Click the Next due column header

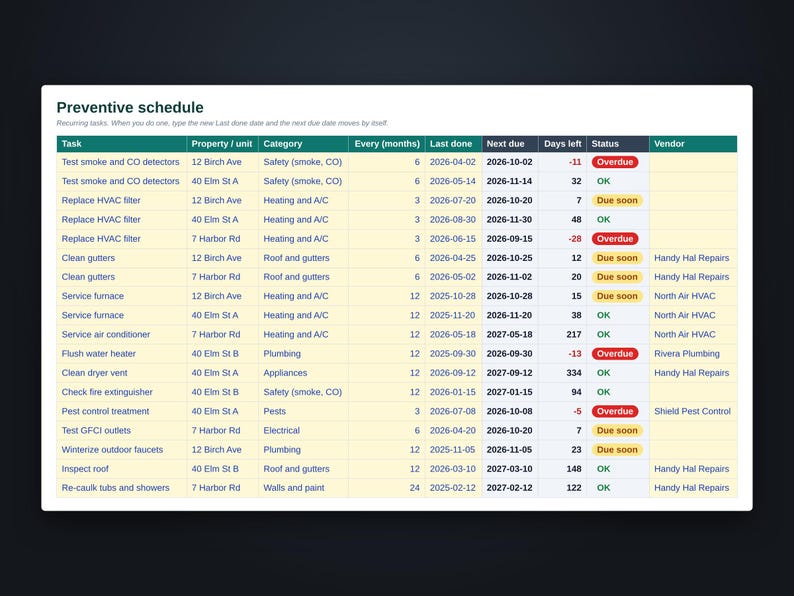[510, 144]
